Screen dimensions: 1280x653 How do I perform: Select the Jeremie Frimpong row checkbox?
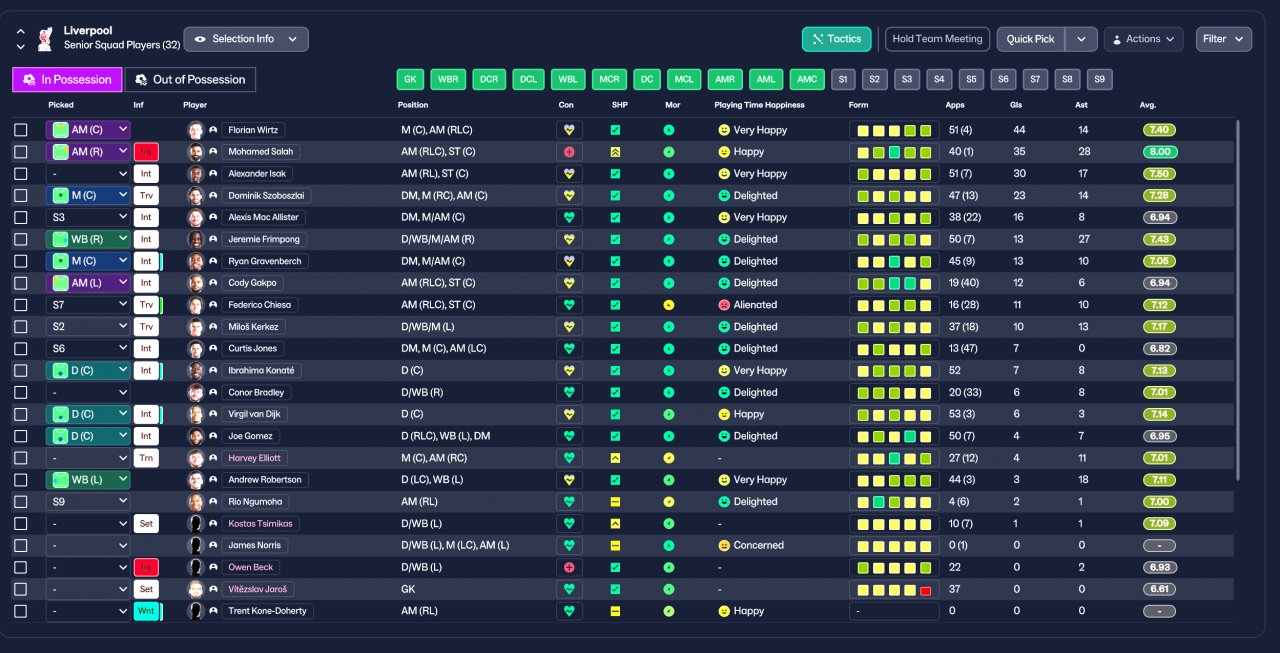point(21,239)
